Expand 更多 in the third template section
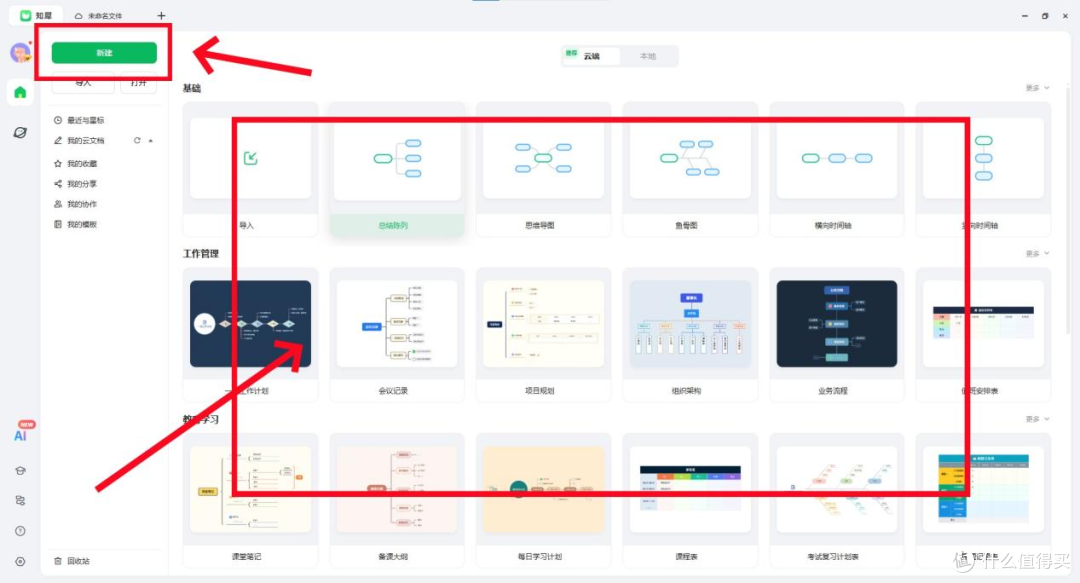Image resolution: width=1080 pixels, height=583 pixels. 1037,419
